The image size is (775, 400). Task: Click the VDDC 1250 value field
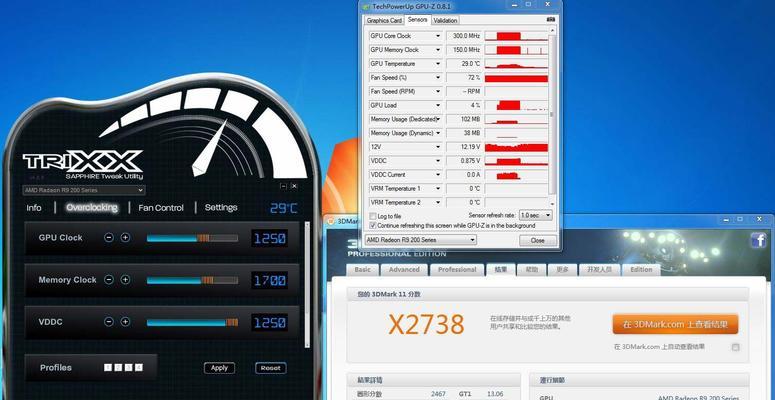tap(269, 323)
